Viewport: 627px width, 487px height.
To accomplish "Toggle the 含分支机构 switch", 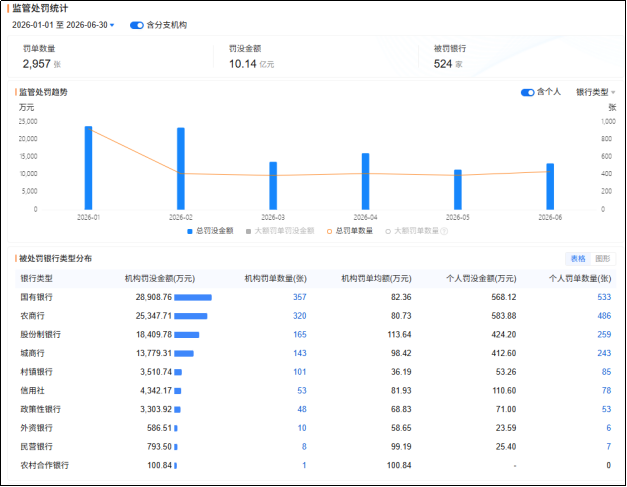I will click(x=136, y=25).
